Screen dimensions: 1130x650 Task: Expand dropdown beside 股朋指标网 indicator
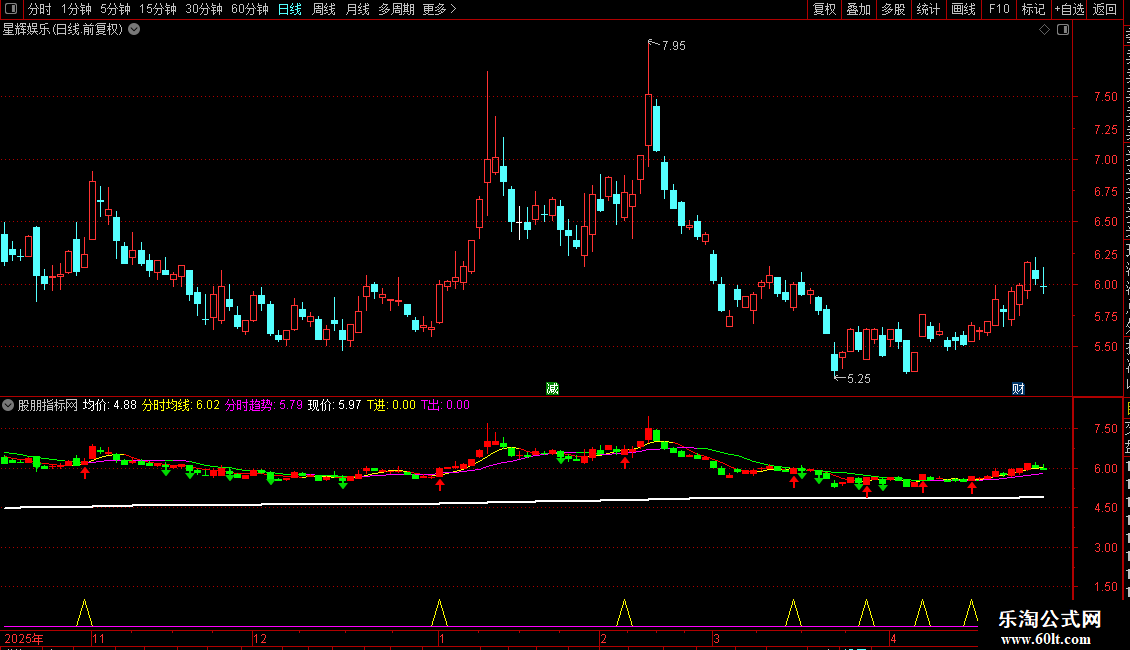pyautogui.click(x=8, y=405)
